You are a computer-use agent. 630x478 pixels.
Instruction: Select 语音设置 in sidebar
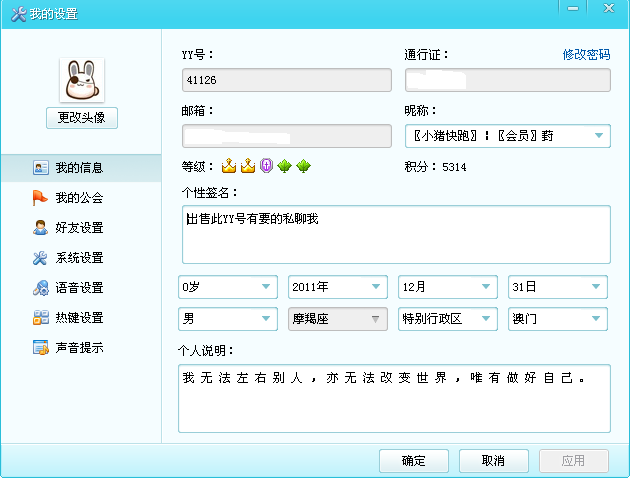click(81, 288)
